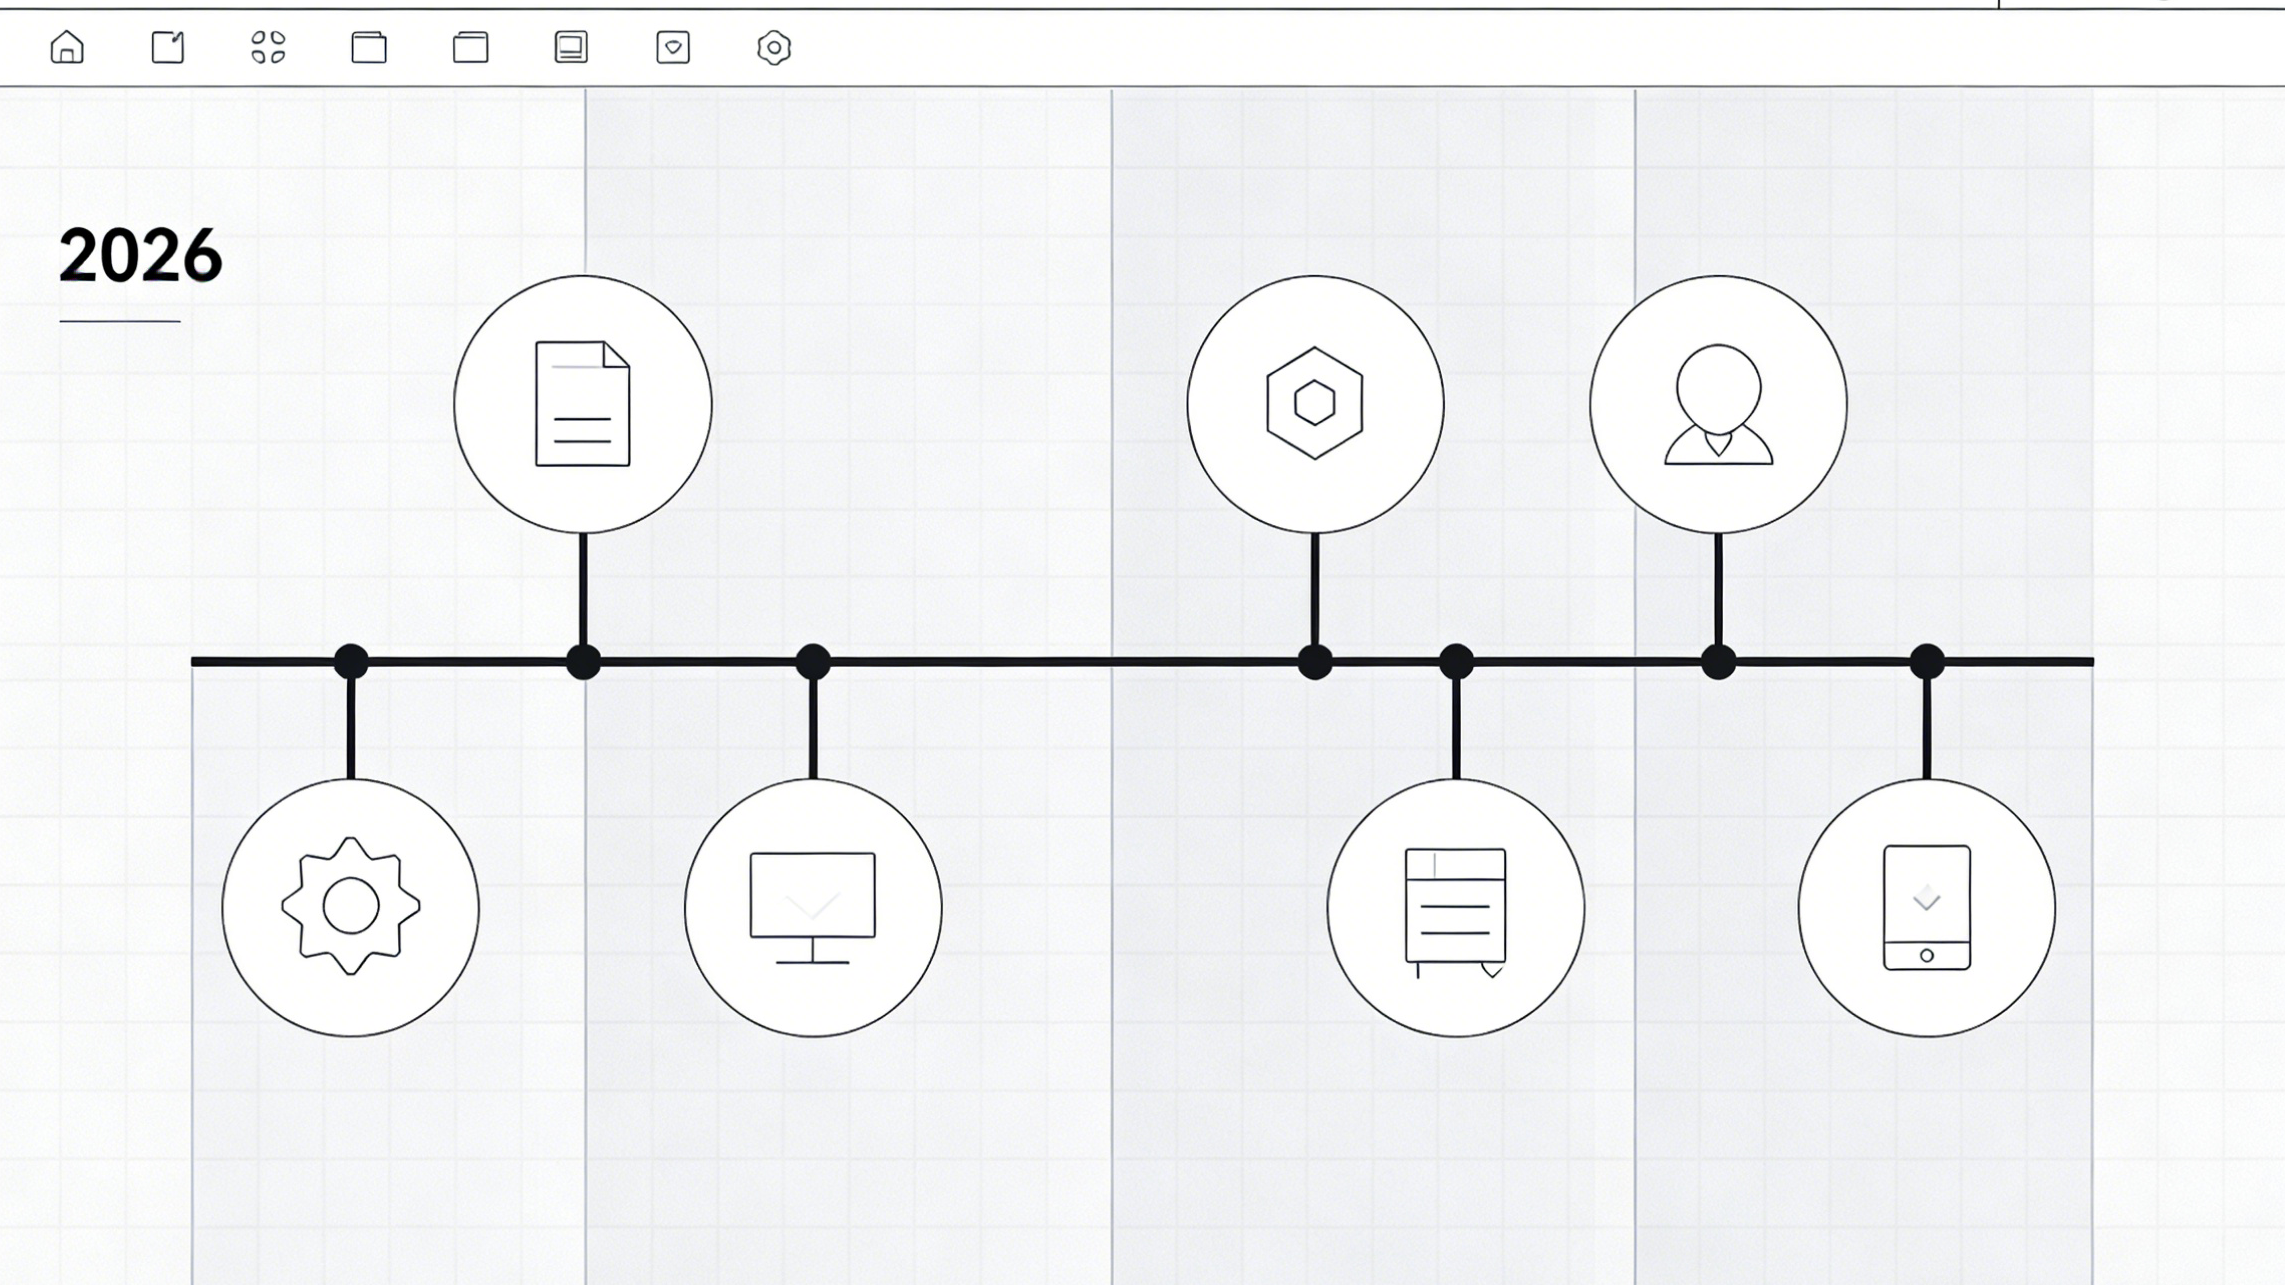Select the heart badge icon in toolbar

(673, 47)
